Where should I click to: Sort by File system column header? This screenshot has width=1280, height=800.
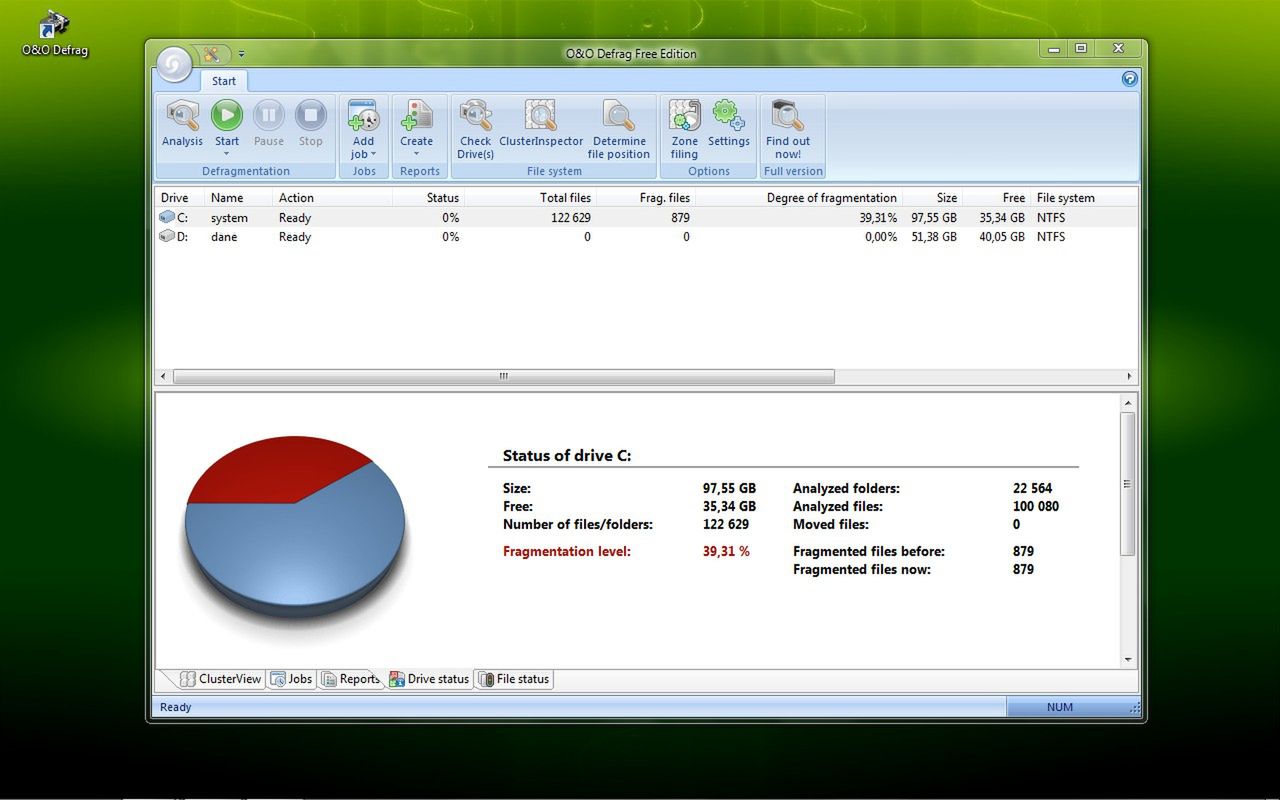coord(1084,198)
